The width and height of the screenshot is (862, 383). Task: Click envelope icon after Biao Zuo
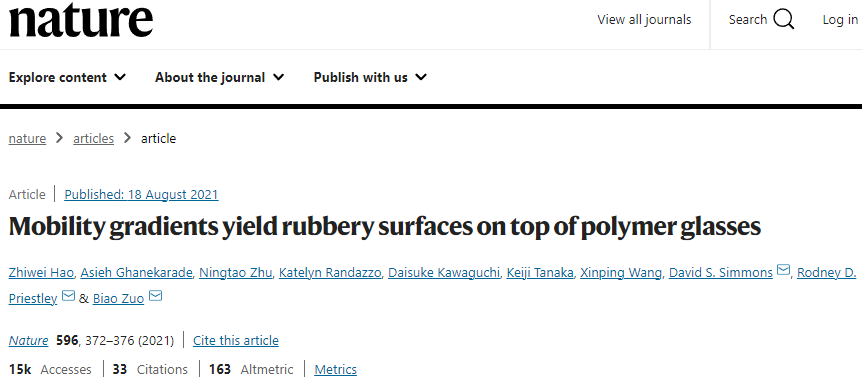point(156,297)
